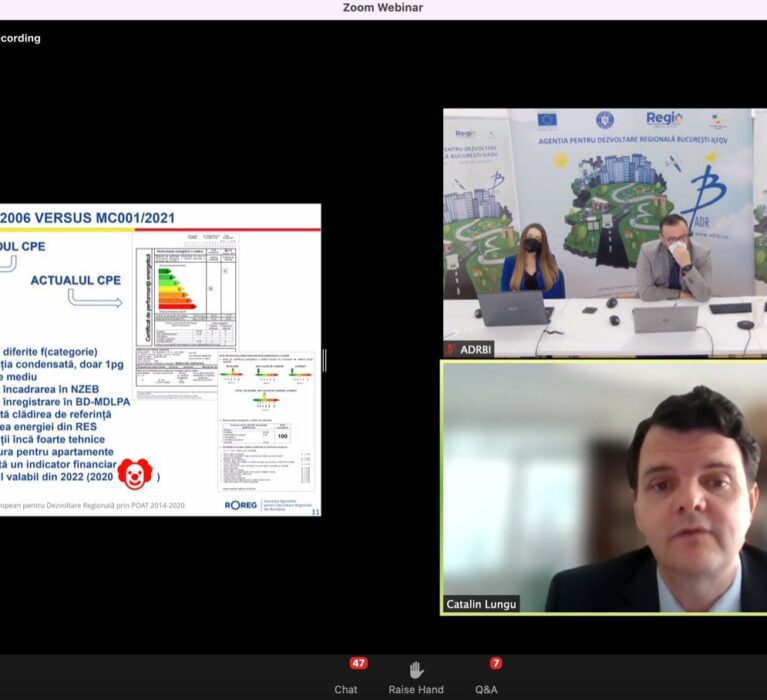Click the Raise Hand icon
The image size is (767, 700).
click(x=416, y=678)
